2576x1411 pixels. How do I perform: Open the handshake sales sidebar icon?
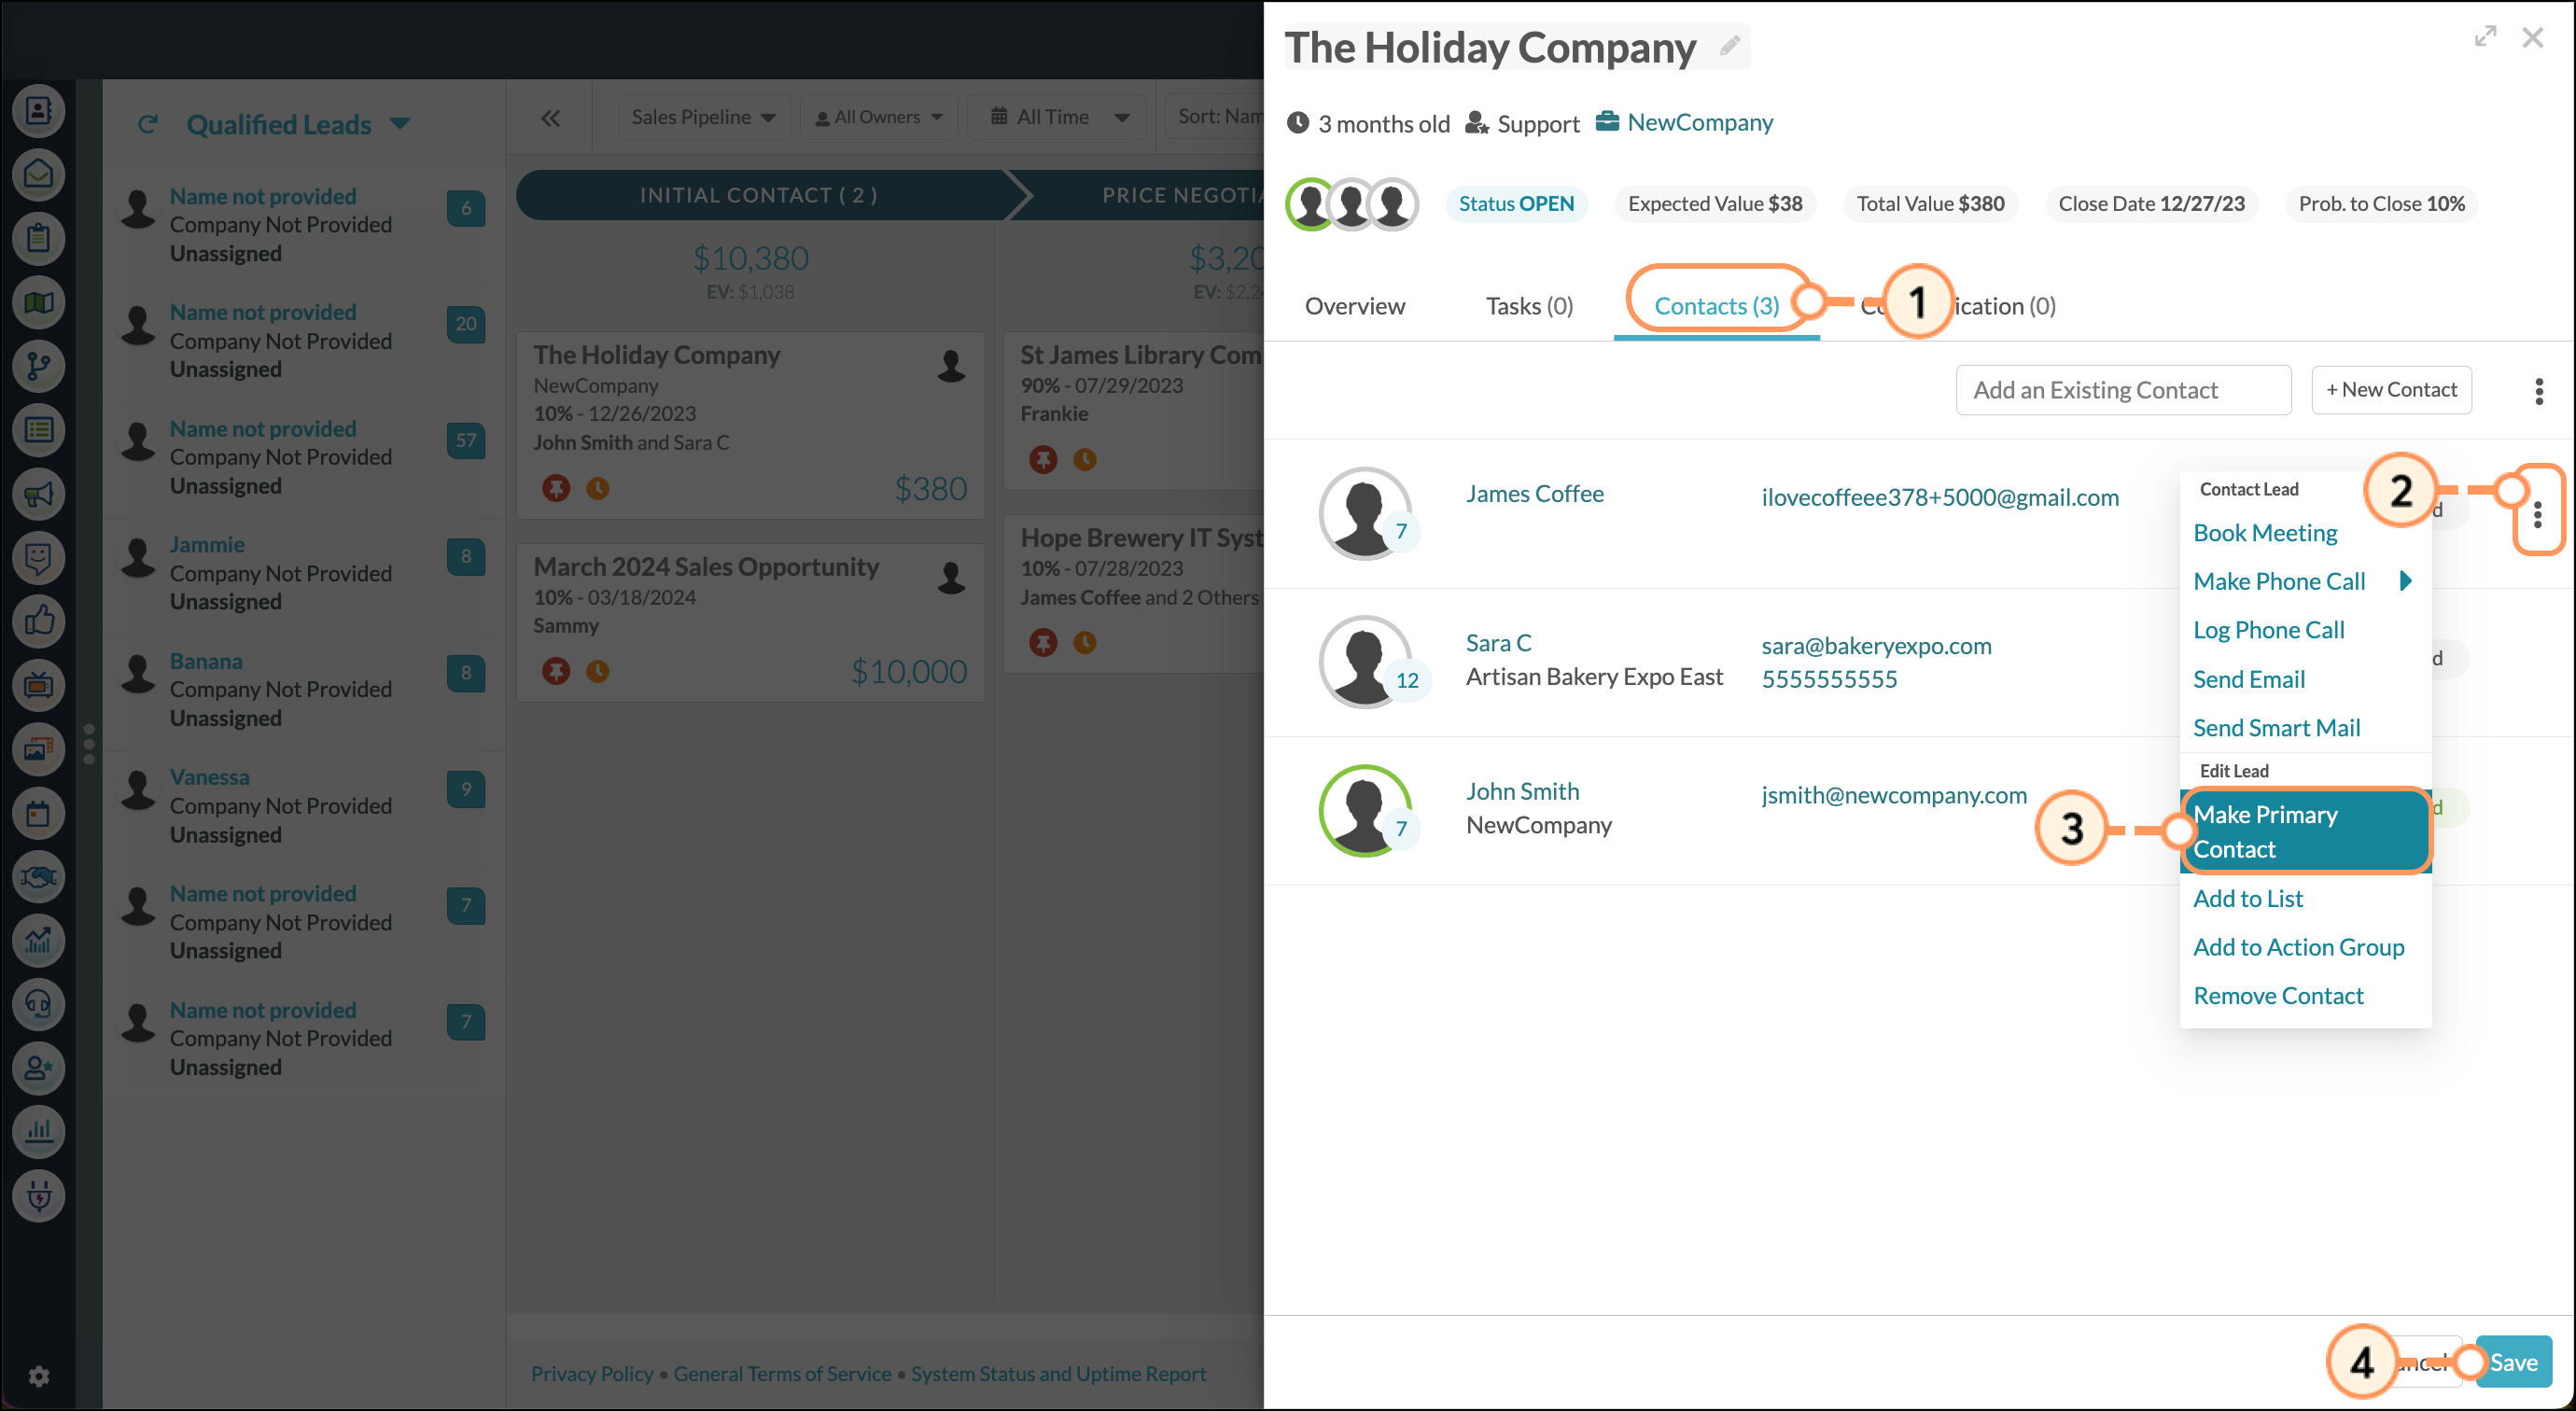point(39,877)
